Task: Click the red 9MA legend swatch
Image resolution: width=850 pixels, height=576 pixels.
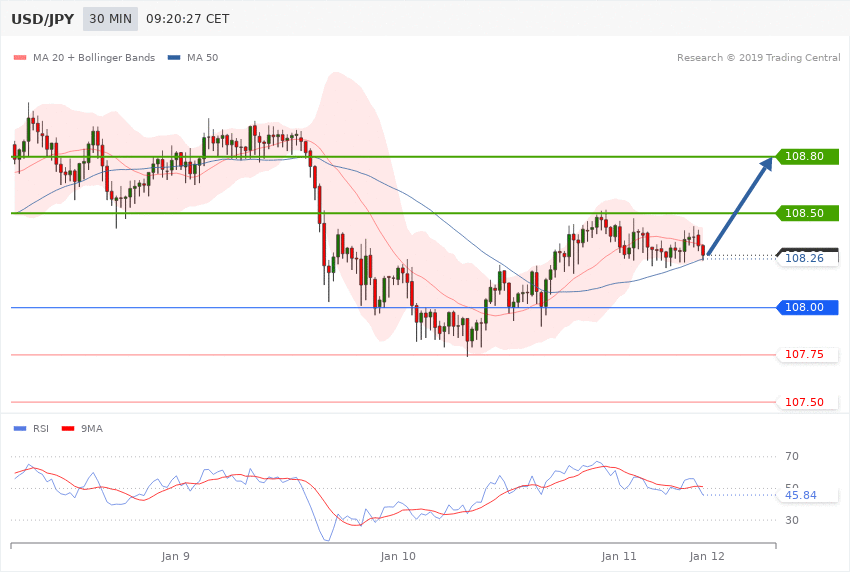Action: (x=68, y=429)
